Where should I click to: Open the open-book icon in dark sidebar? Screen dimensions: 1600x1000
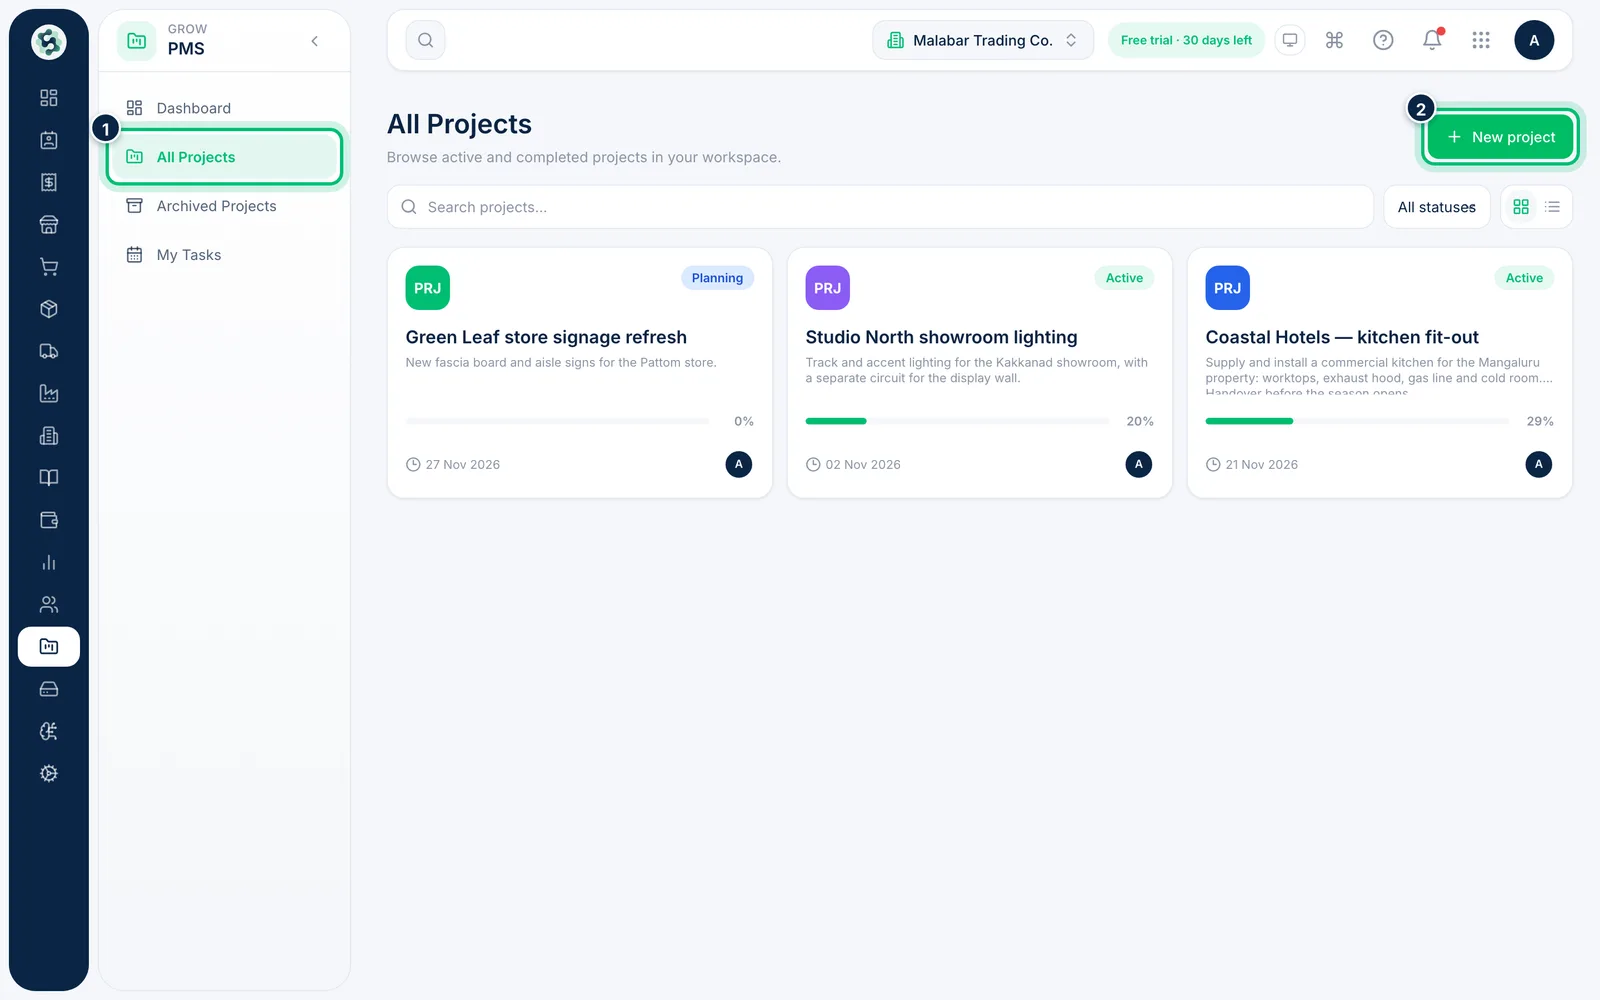click(48, 478)
